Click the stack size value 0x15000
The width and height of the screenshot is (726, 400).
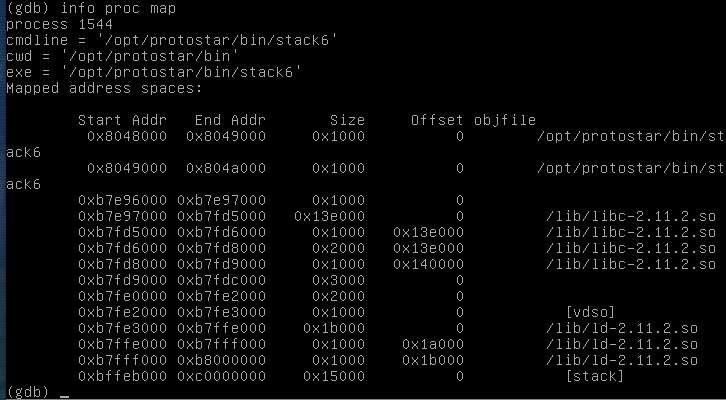(x=334, y=376)
